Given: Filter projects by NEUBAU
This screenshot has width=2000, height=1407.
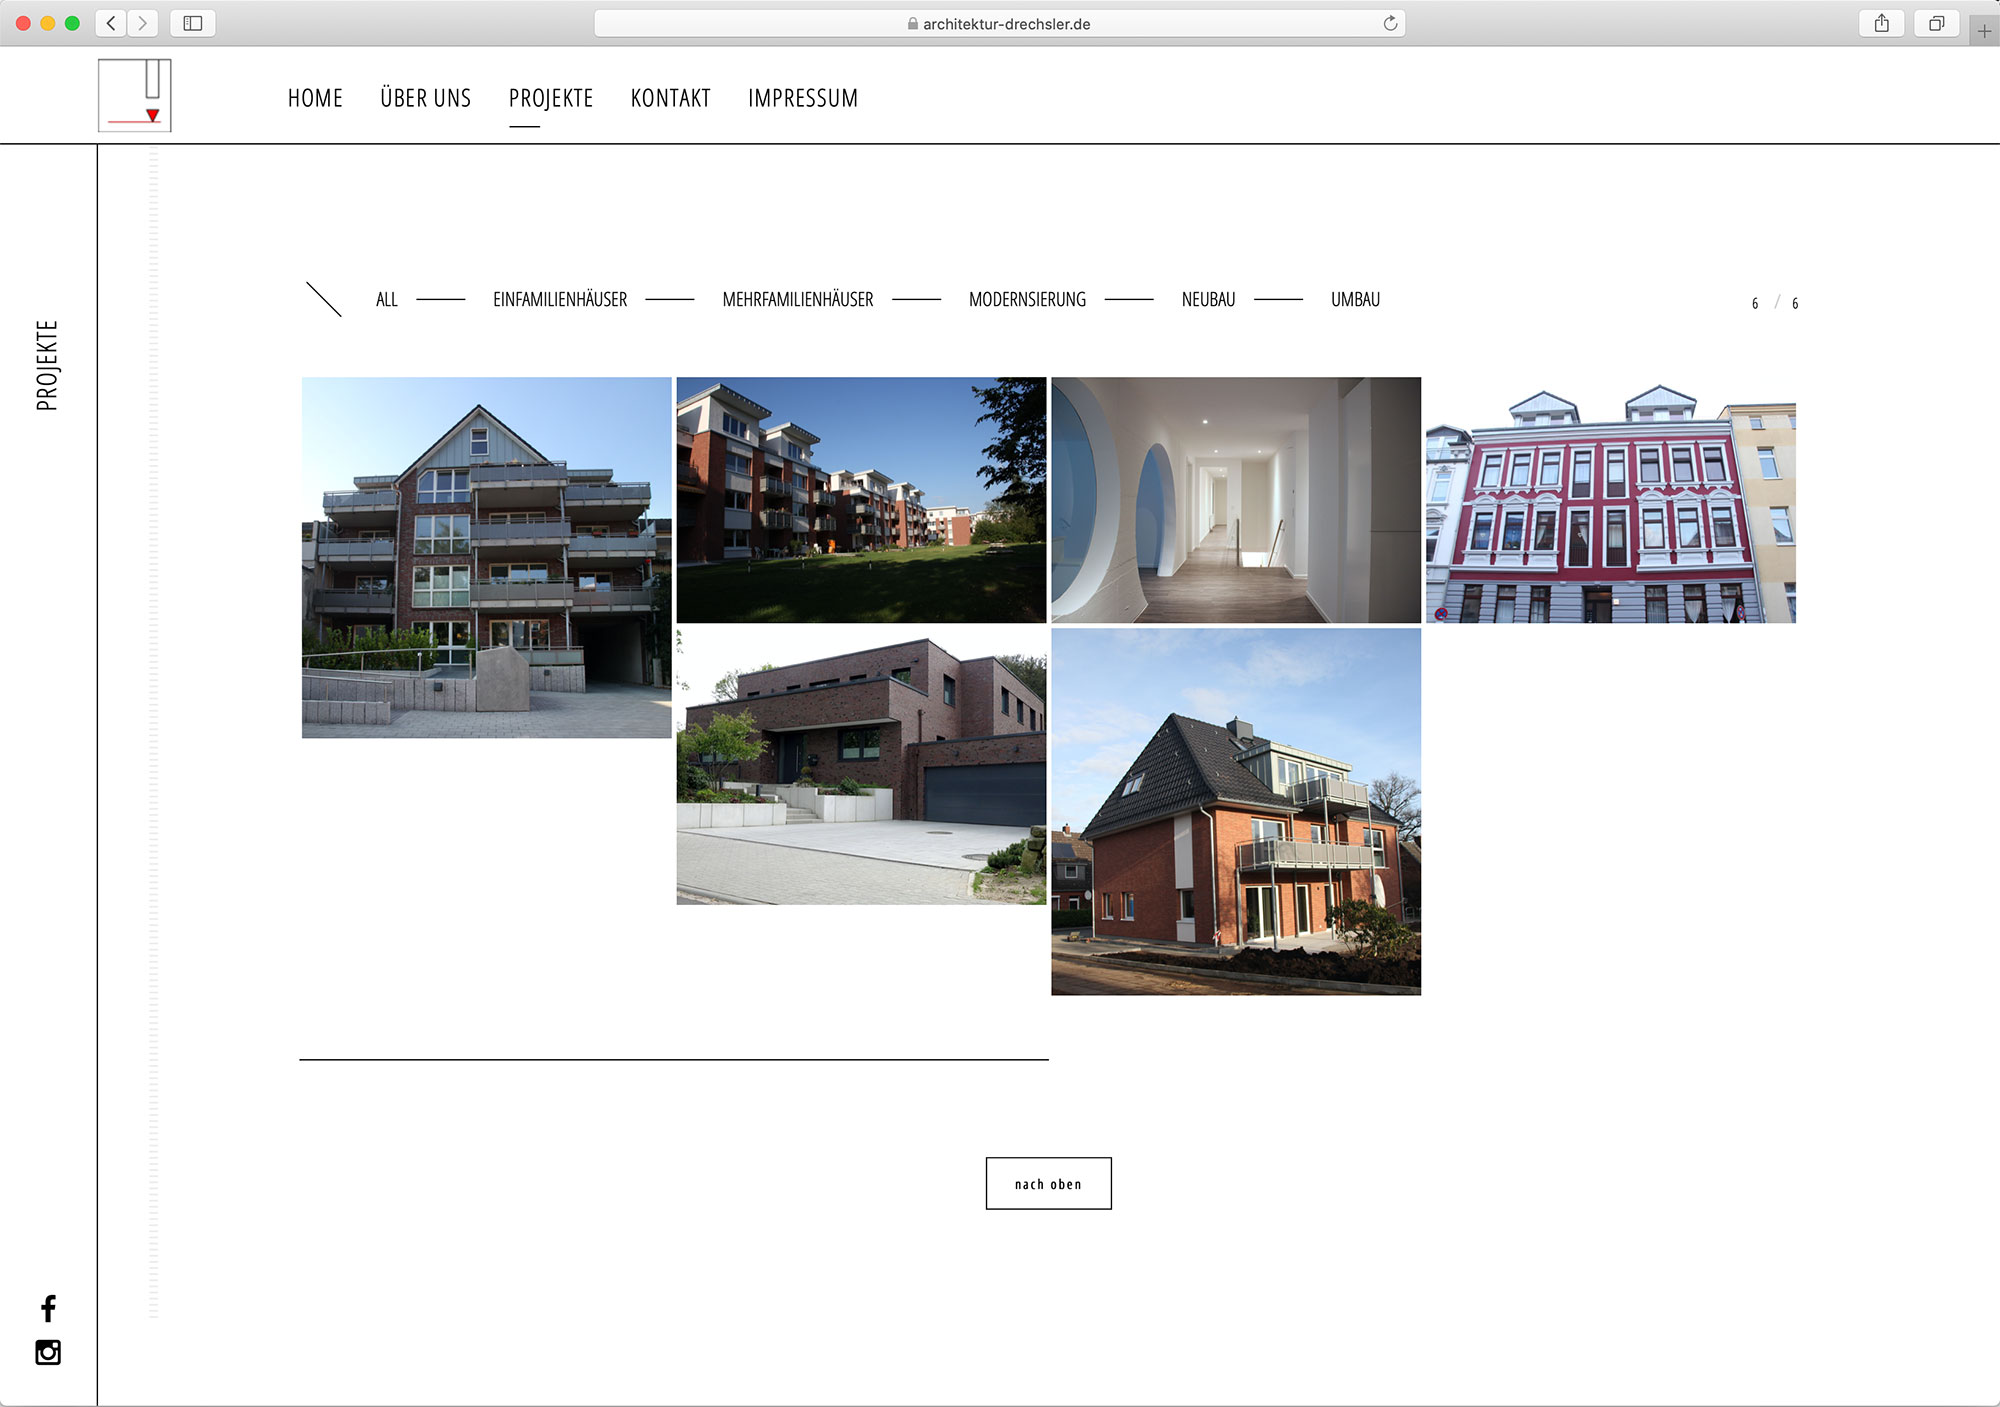Looking at the screenshot, I should (1208, 299).
